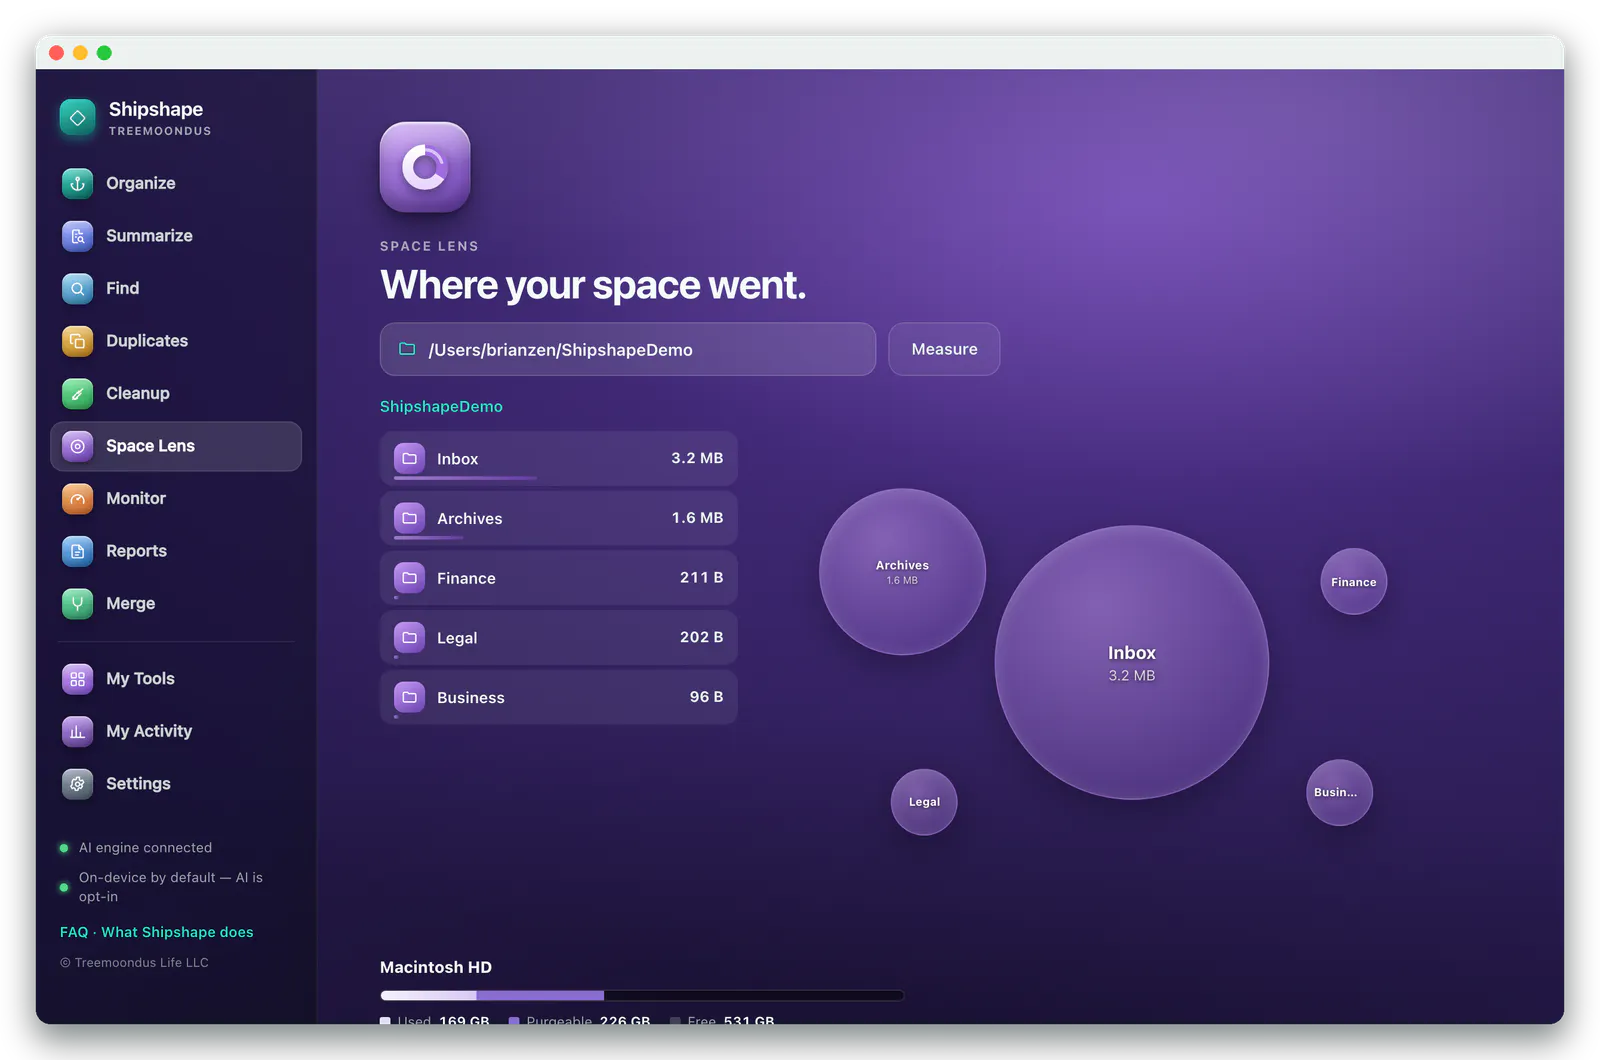Click the Finance bubble
The height and width of the screenshot is (1060, 1600).
coord(1354,581)
